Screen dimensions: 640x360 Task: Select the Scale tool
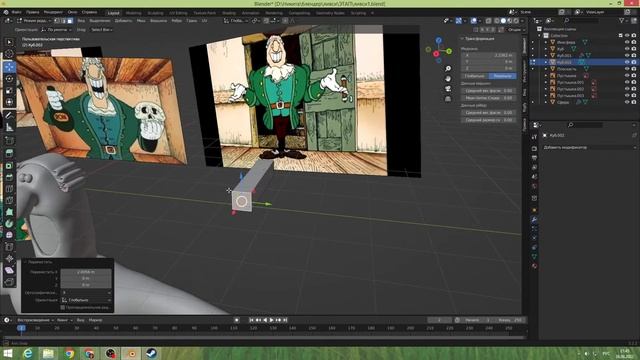(x=9, y=91)
